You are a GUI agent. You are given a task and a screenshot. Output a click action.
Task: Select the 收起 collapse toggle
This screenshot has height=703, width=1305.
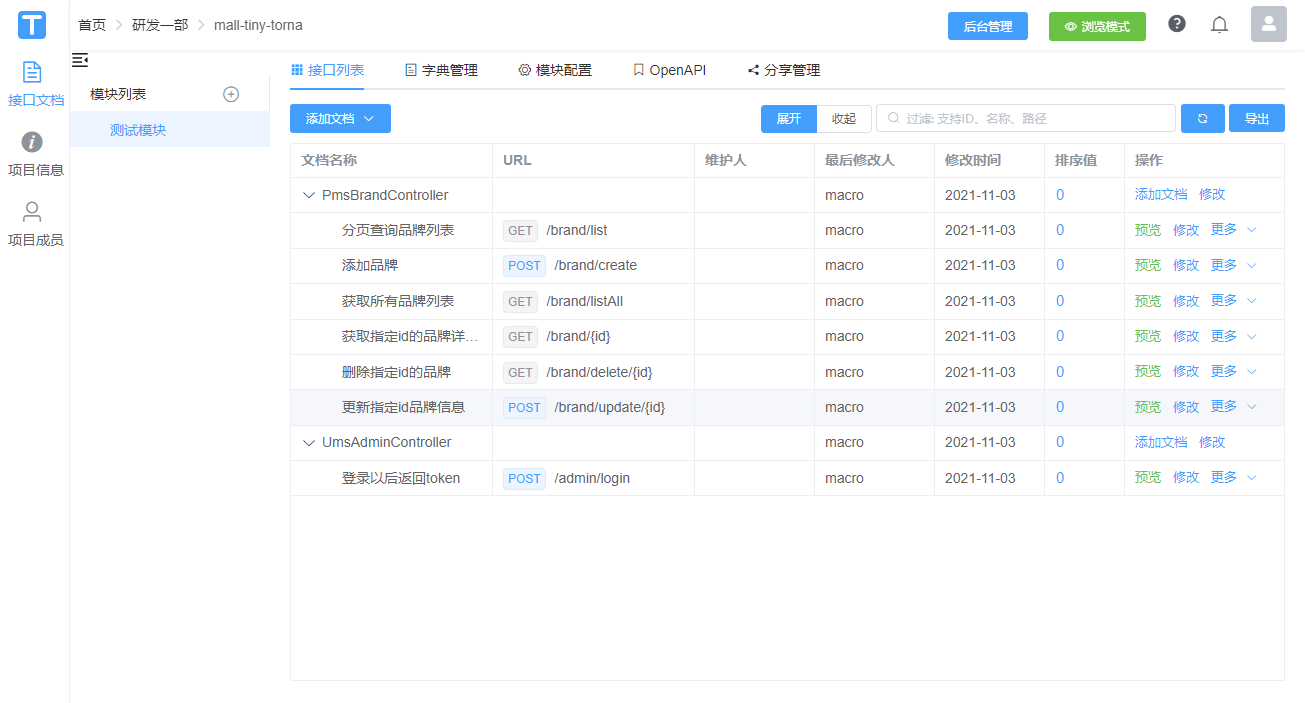tap(844, 118)
